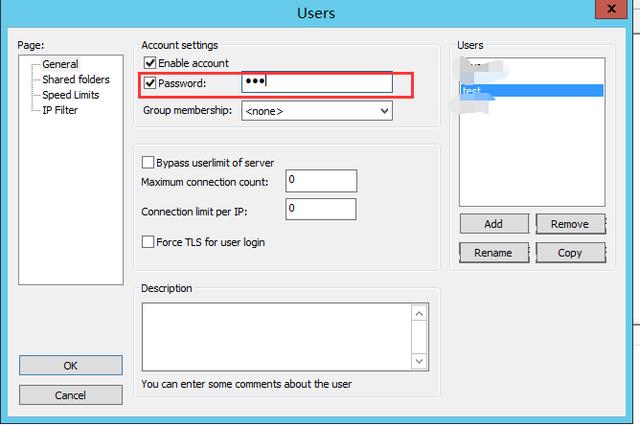Cancel the Users dialog
The width and height of the screenshot is (640, 426).
(71, 395)
